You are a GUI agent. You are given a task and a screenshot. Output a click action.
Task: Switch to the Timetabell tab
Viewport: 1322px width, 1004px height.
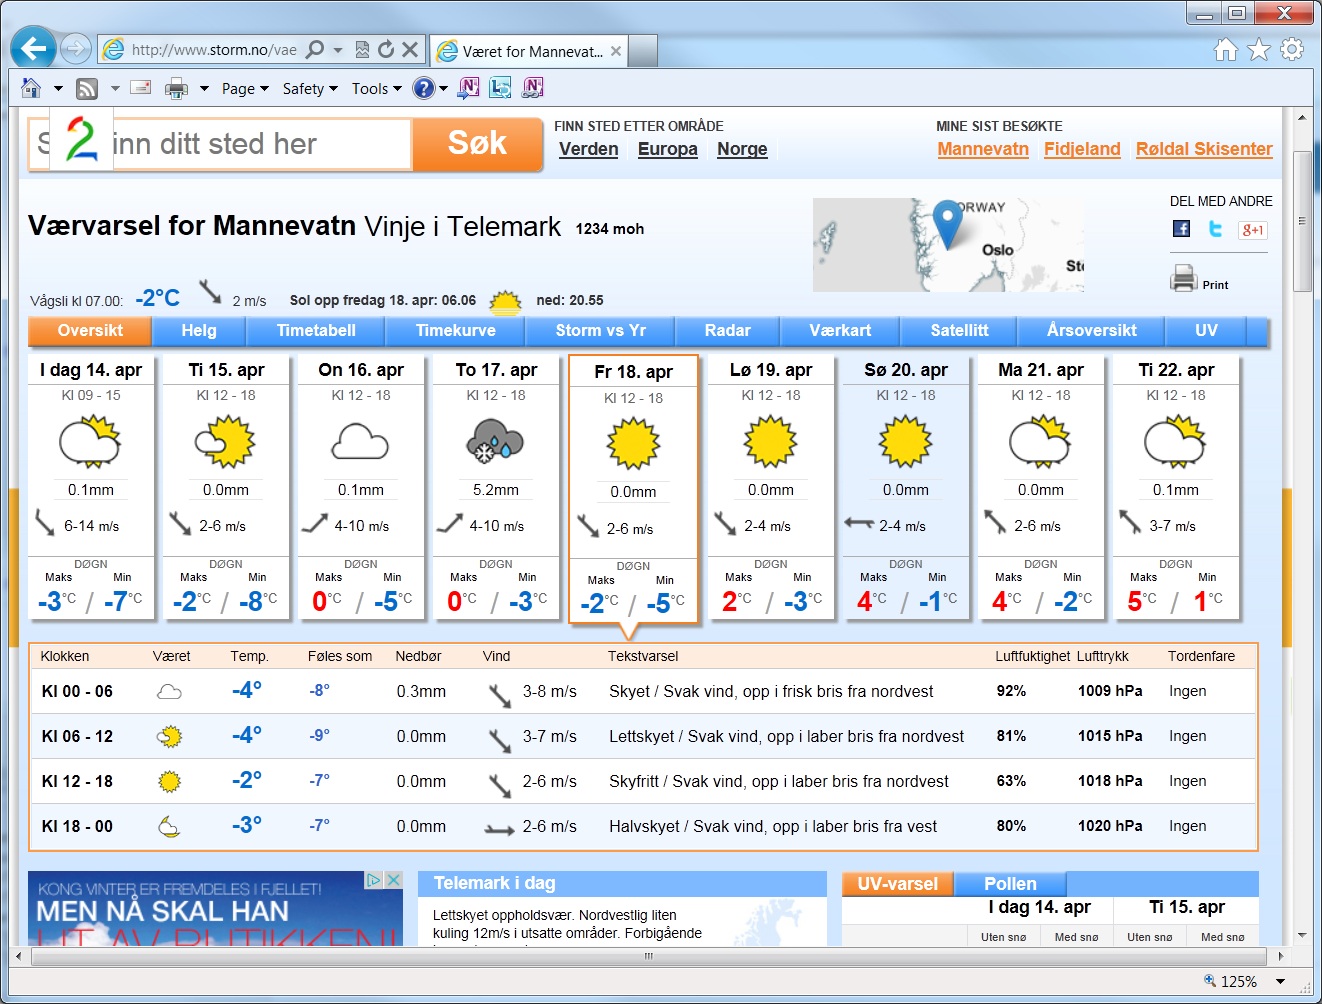click(316, 330)
